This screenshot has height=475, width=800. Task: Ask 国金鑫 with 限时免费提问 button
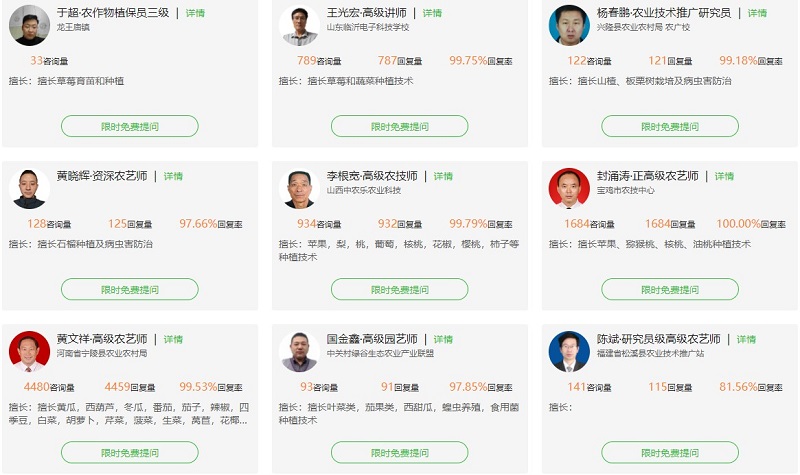400,452
